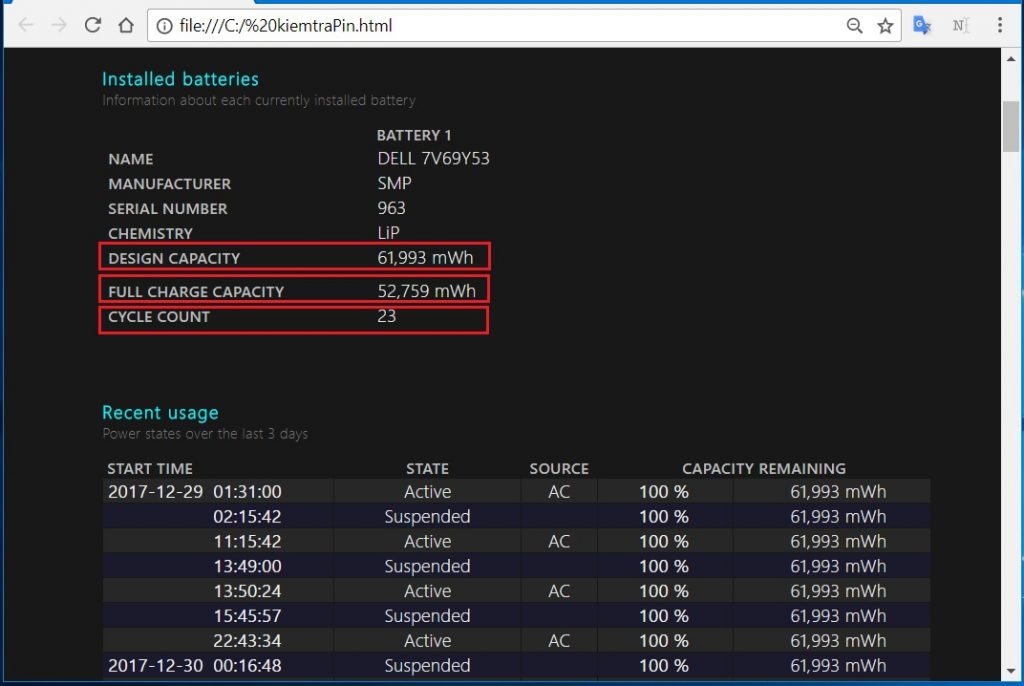Click the Recent usage heading

(x=160, y=412)
